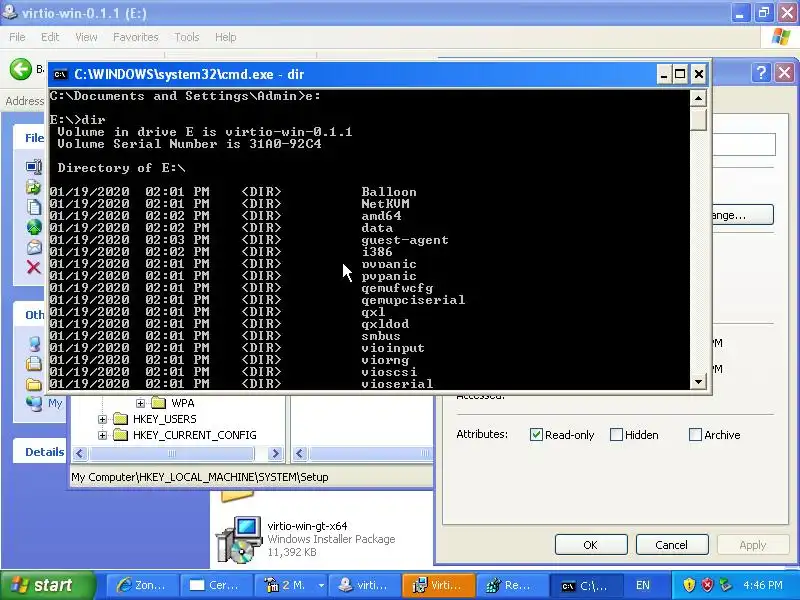The width and height of the screenshot is (800, 600).
Task: Expand the HKEY_CURRENT_CONFIG registry hive
Action: coord(102,435)
